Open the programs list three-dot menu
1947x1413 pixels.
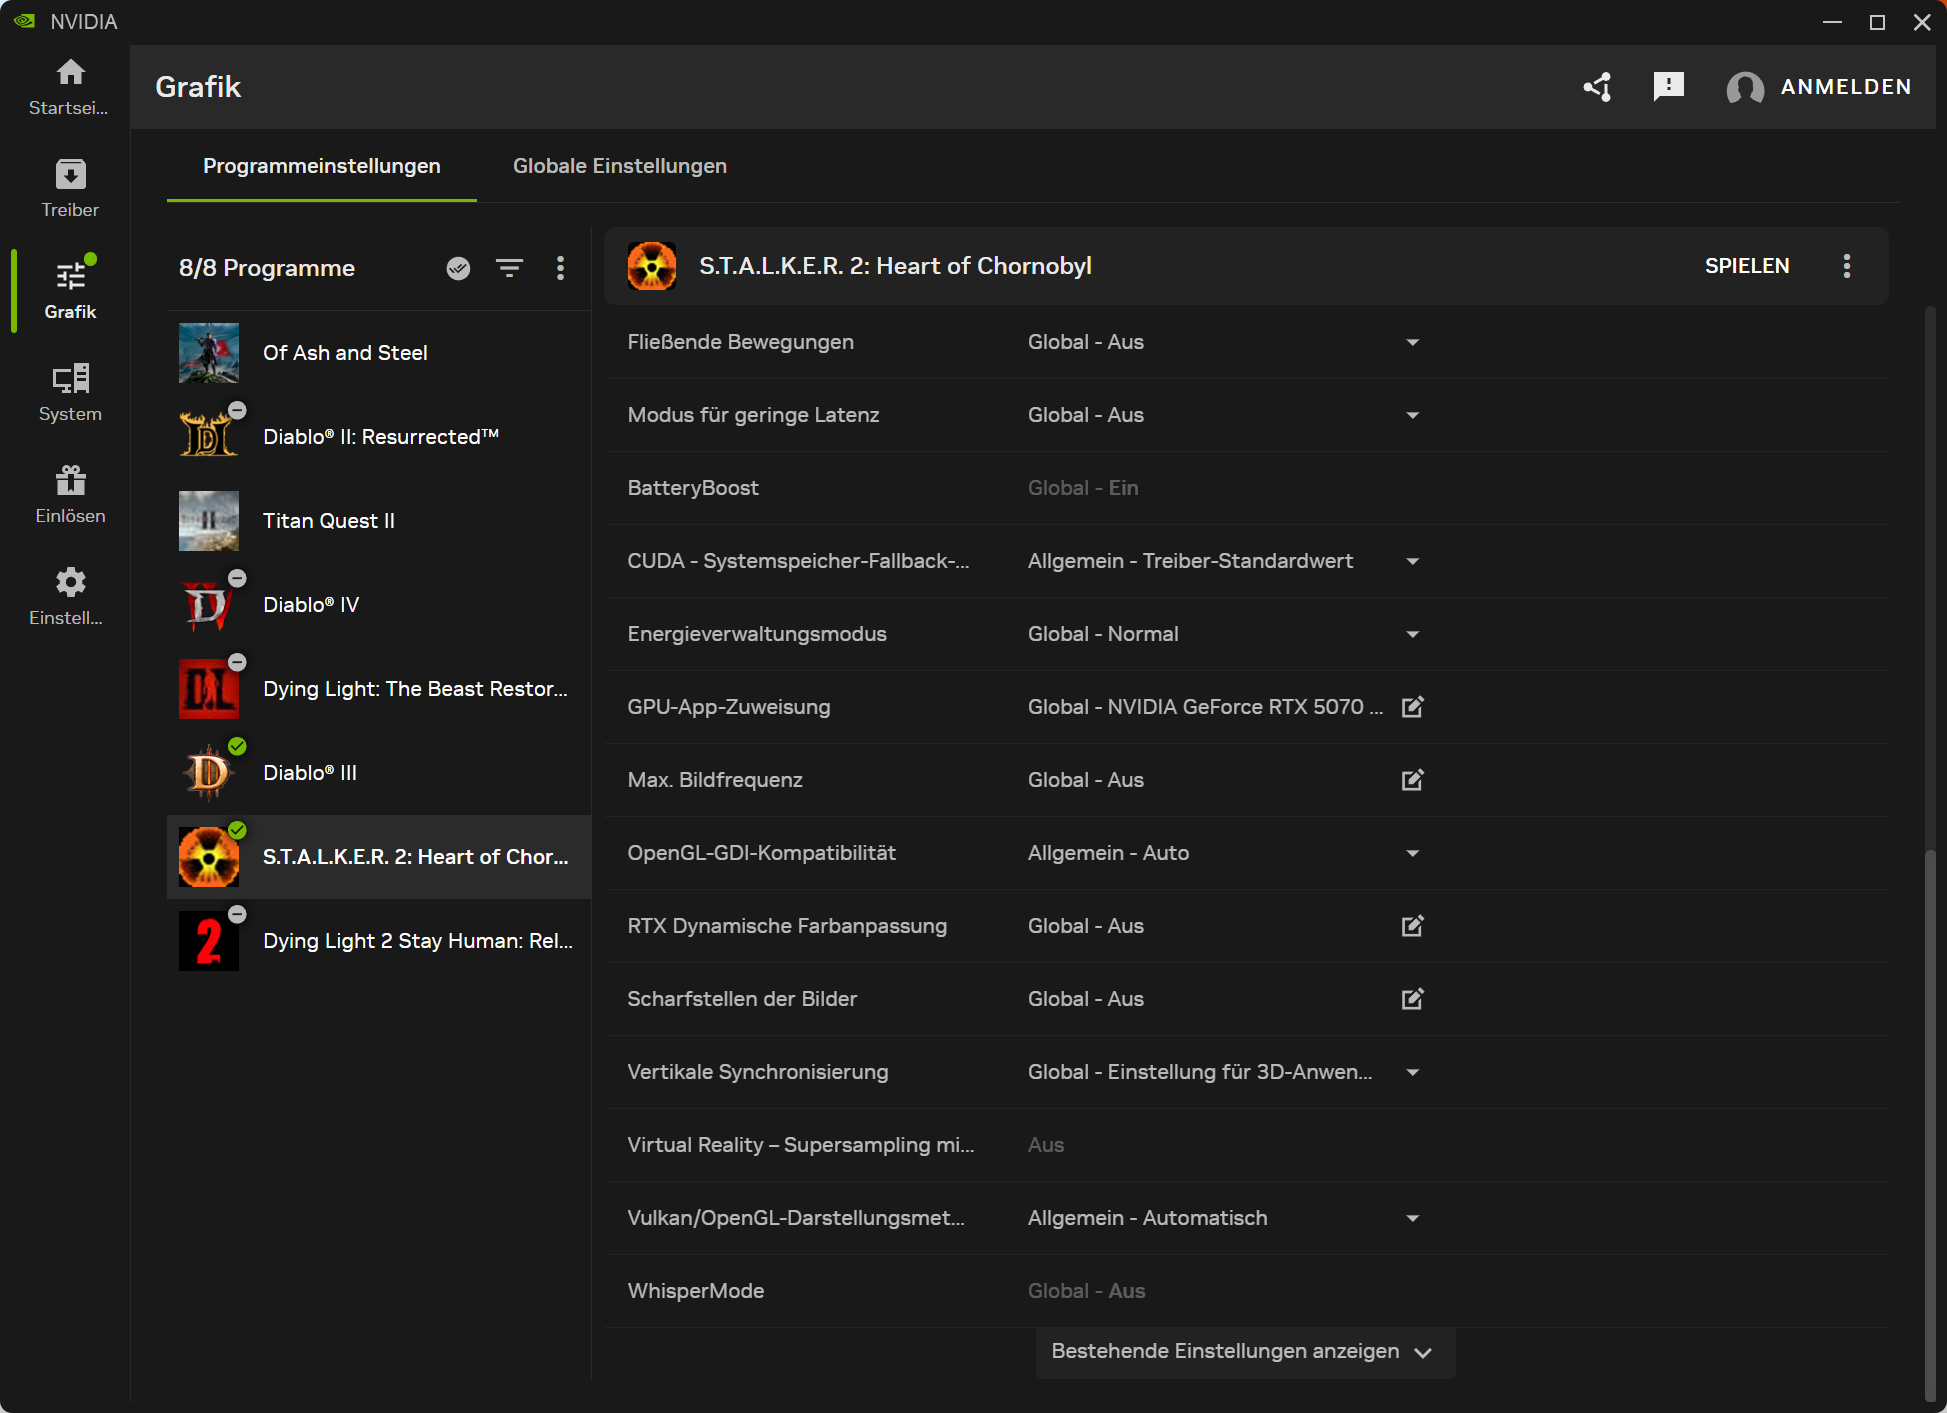coord(560,268)
